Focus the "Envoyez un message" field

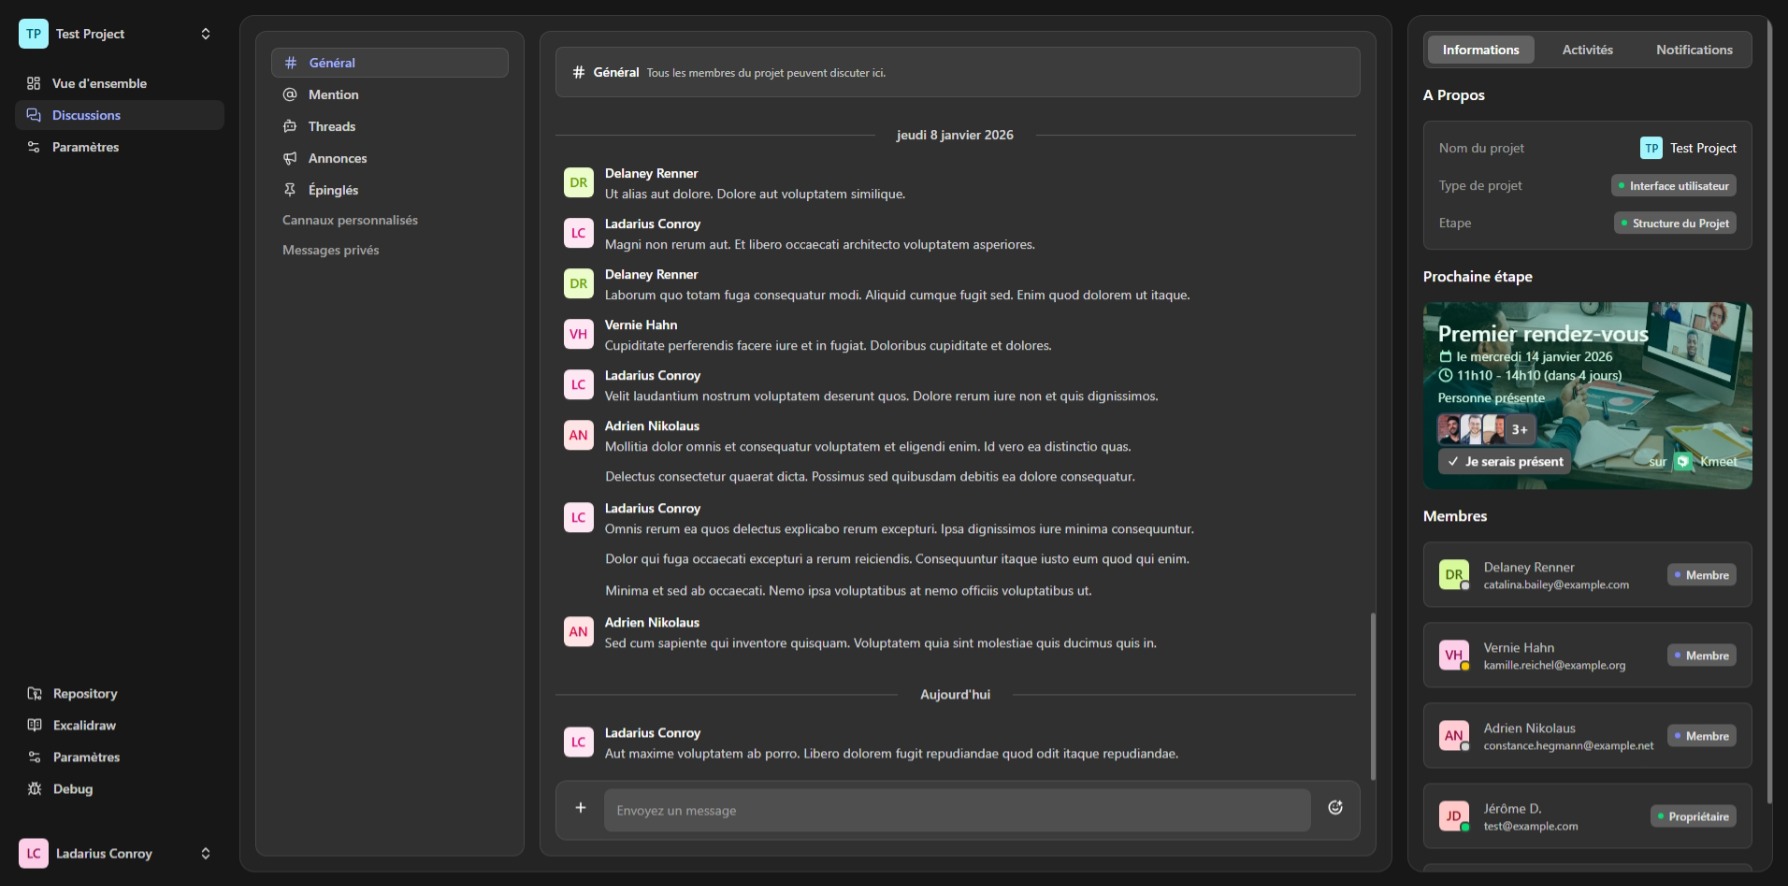coord(956,811)
